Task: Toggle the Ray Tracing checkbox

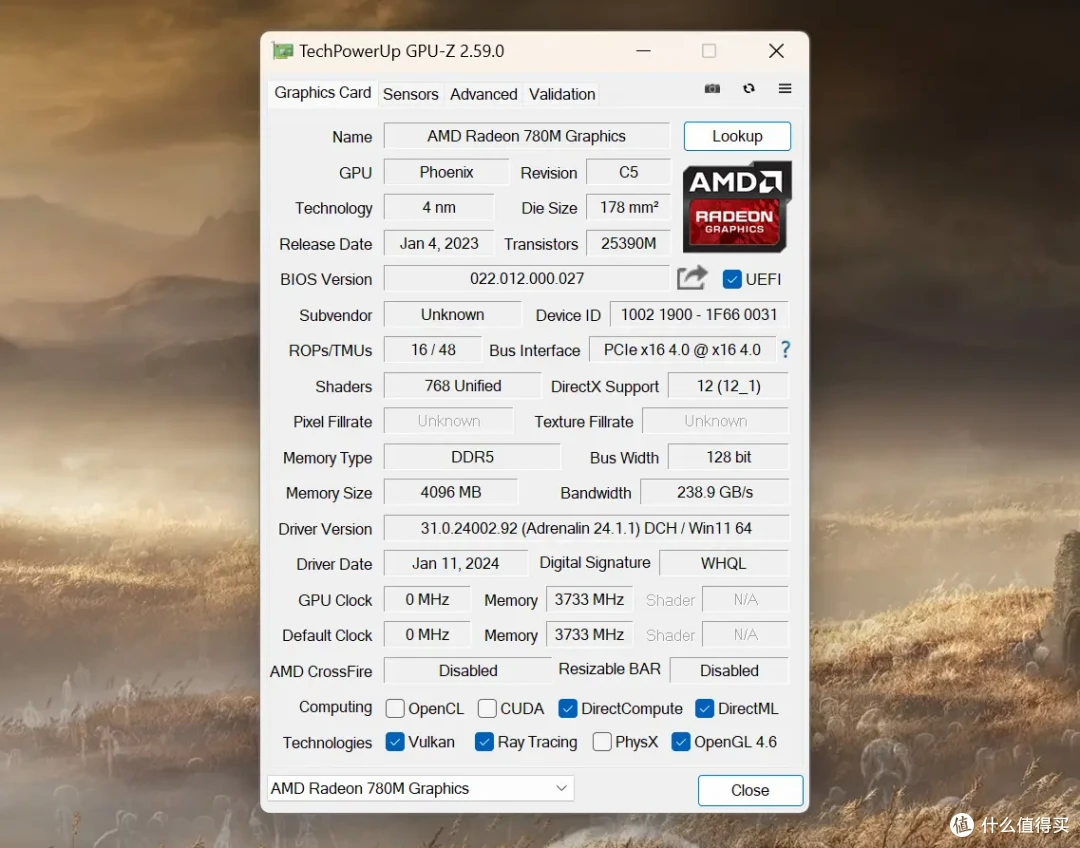Action: (x=484, y=742)
